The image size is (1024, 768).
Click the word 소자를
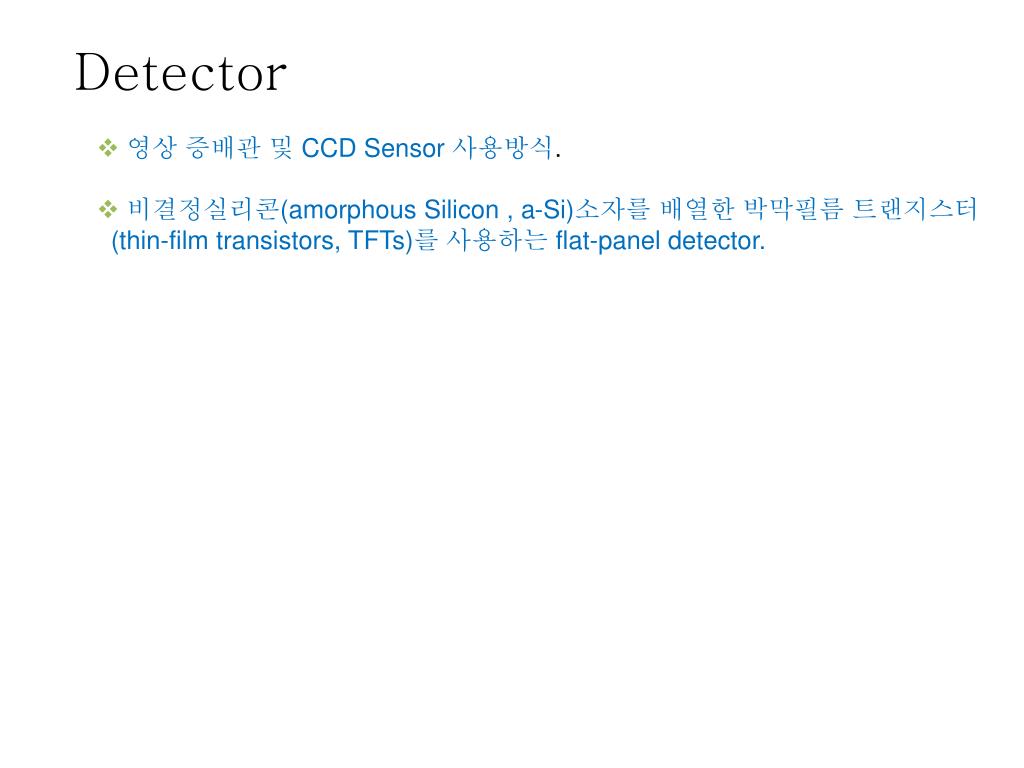point(613,209)
